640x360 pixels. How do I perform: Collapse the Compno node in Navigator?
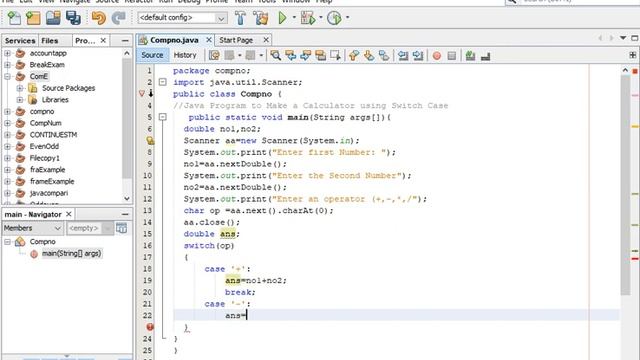(x=7, y=242)
